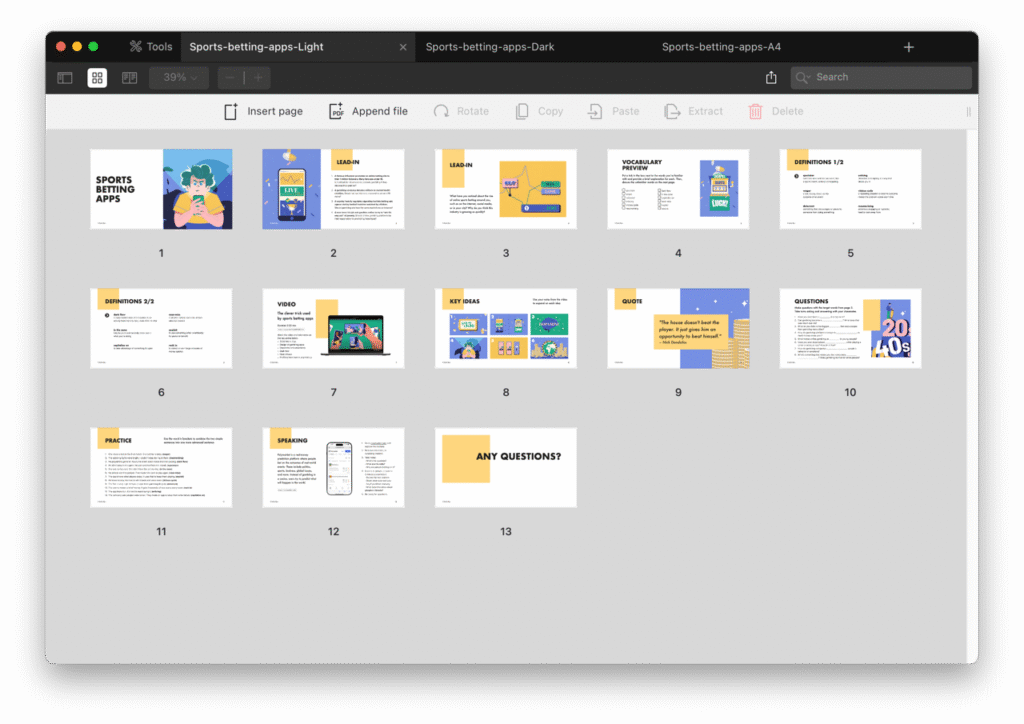Close the Sports-betting-apps-Light tab
The image size is (1024, 724).
403,47
